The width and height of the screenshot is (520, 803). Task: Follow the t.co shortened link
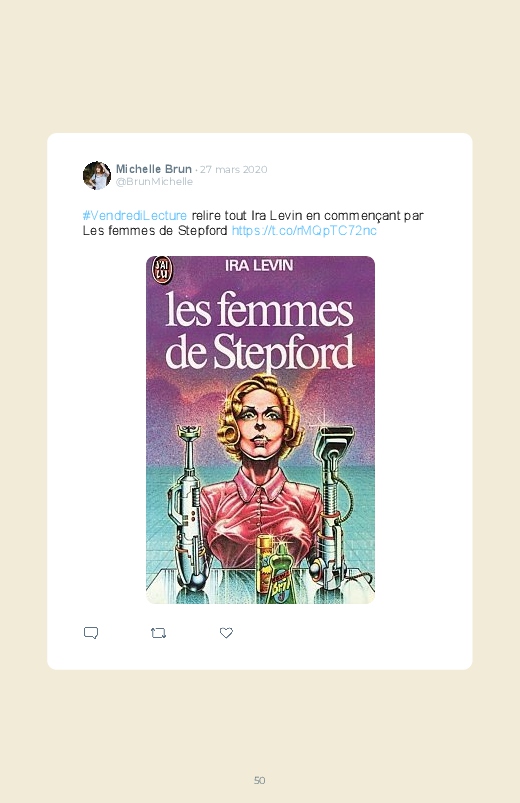click(304, 231)
